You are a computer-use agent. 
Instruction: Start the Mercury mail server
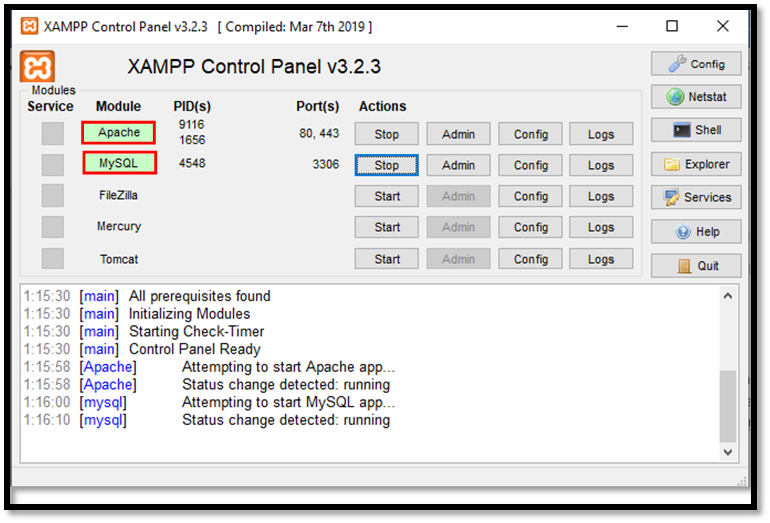point(386,227)
